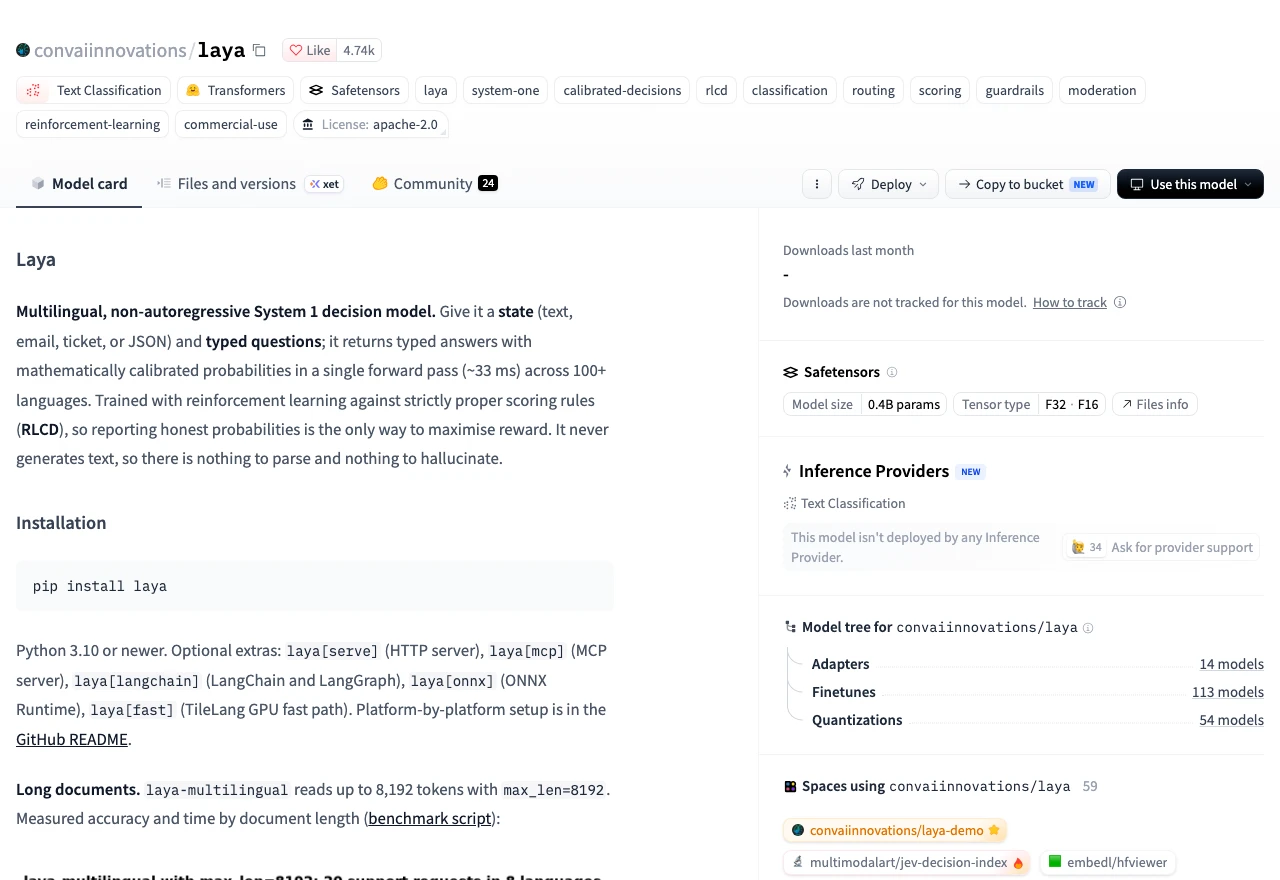Open the GitHub README link
Viewport: 1280px width, 880px height.
[x=72, y=739]
